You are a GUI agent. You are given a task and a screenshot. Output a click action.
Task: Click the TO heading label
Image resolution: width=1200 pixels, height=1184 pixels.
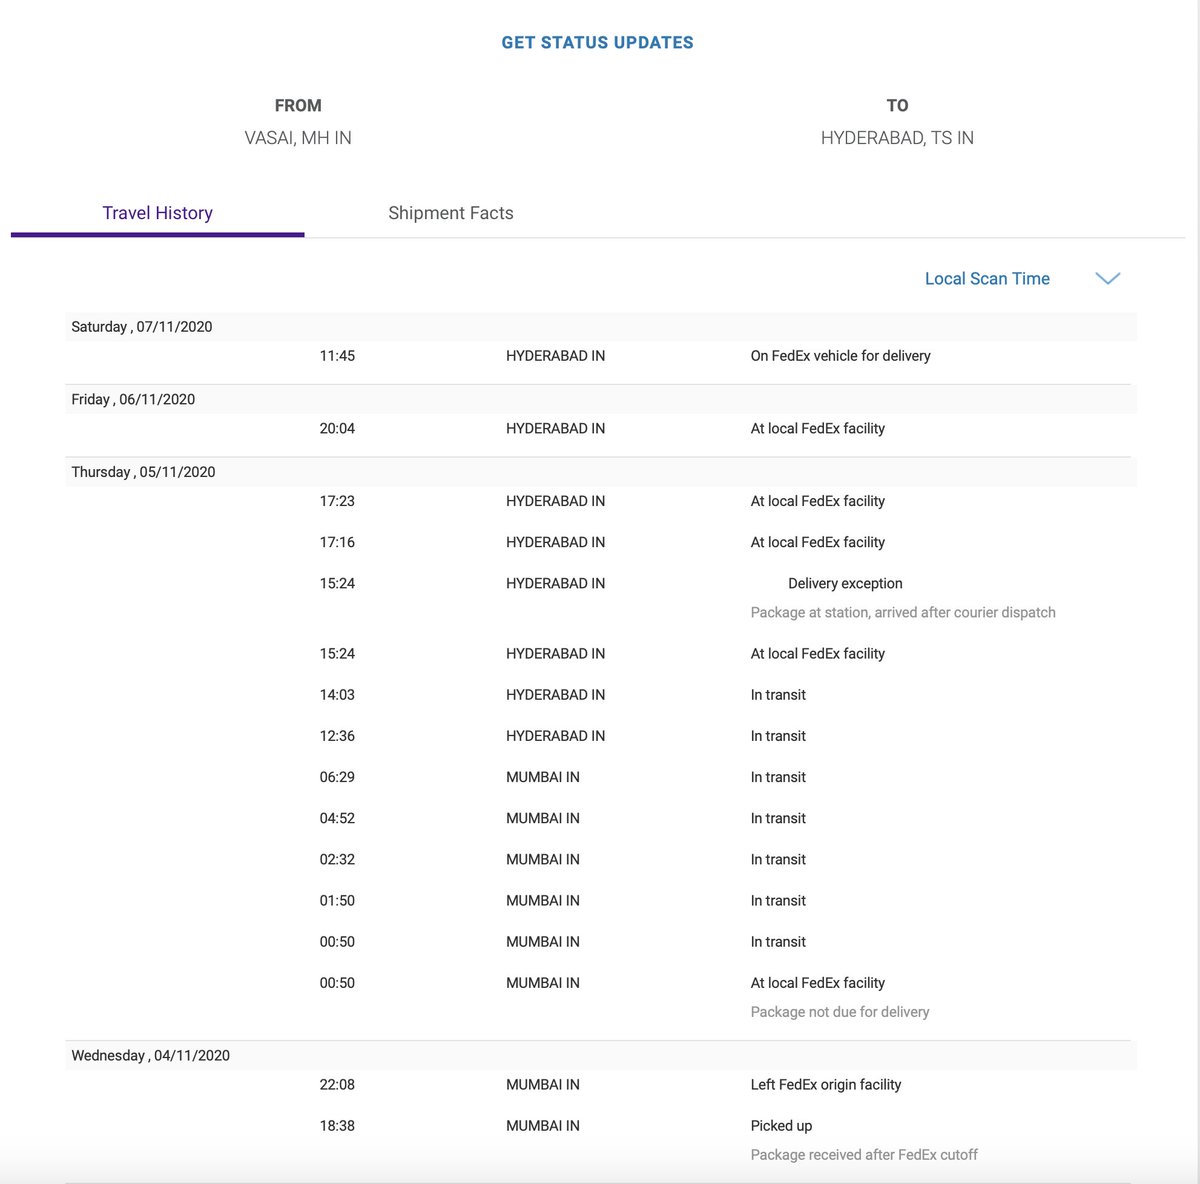pyautogui.click(x=897, y=105)
